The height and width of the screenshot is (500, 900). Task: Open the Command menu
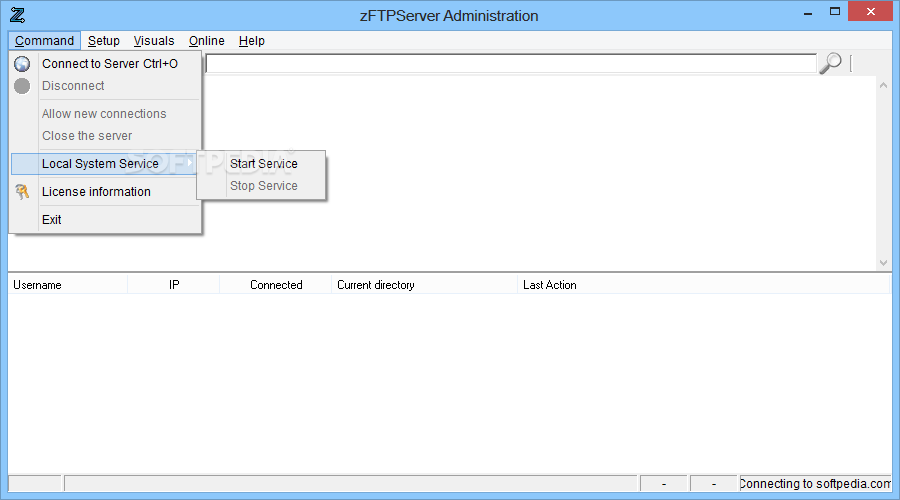pos(44,41)
